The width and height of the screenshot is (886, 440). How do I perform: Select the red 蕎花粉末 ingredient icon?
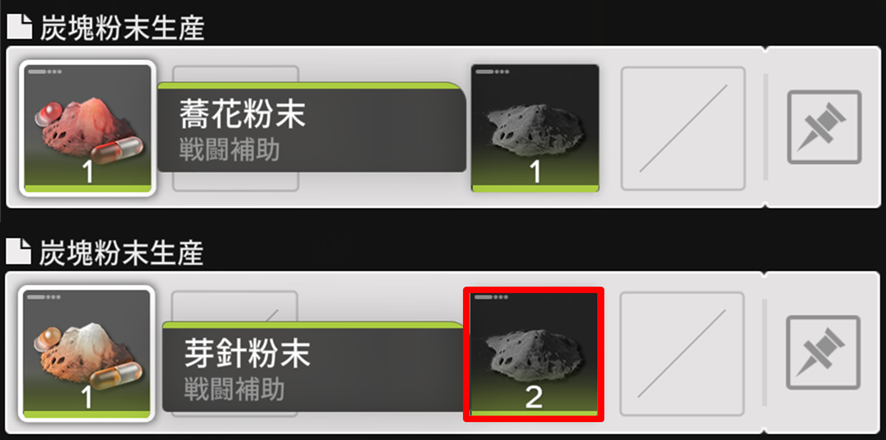tap(87, 128)
